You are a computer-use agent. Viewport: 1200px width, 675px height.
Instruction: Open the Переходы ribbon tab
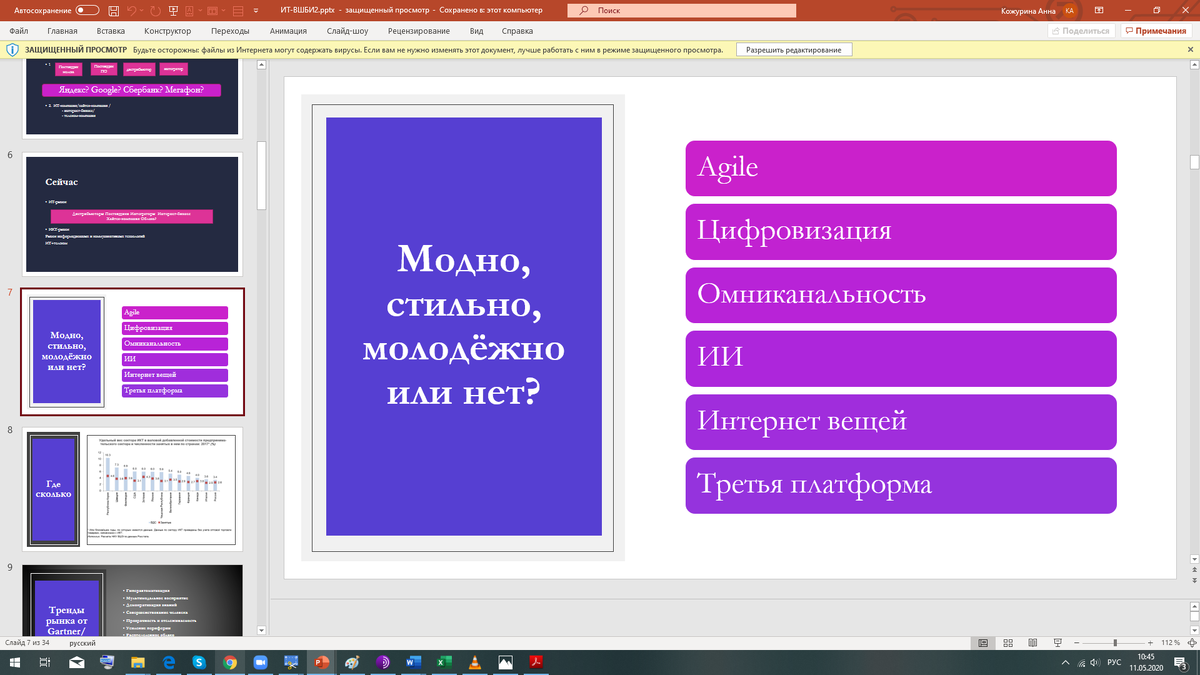coord(231,31)
